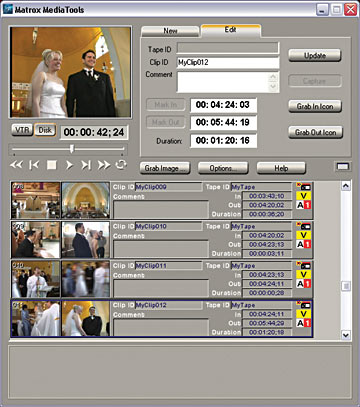Toggle the video V icon for MyClip012
The height and width of the screenshot is (407, 360).
click(303, 314)
